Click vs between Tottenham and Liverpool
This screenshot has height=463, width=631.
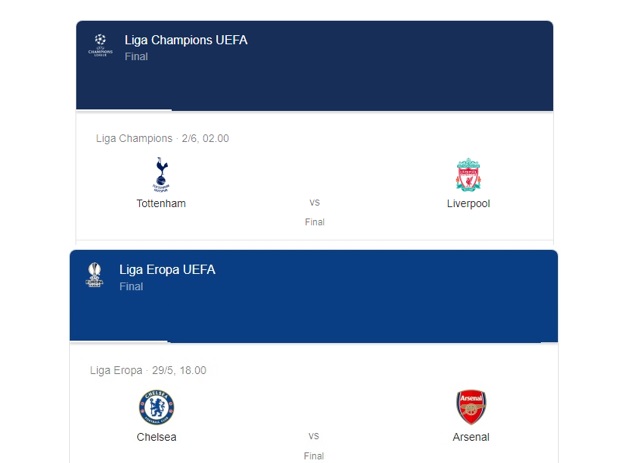tap(314, 202)
